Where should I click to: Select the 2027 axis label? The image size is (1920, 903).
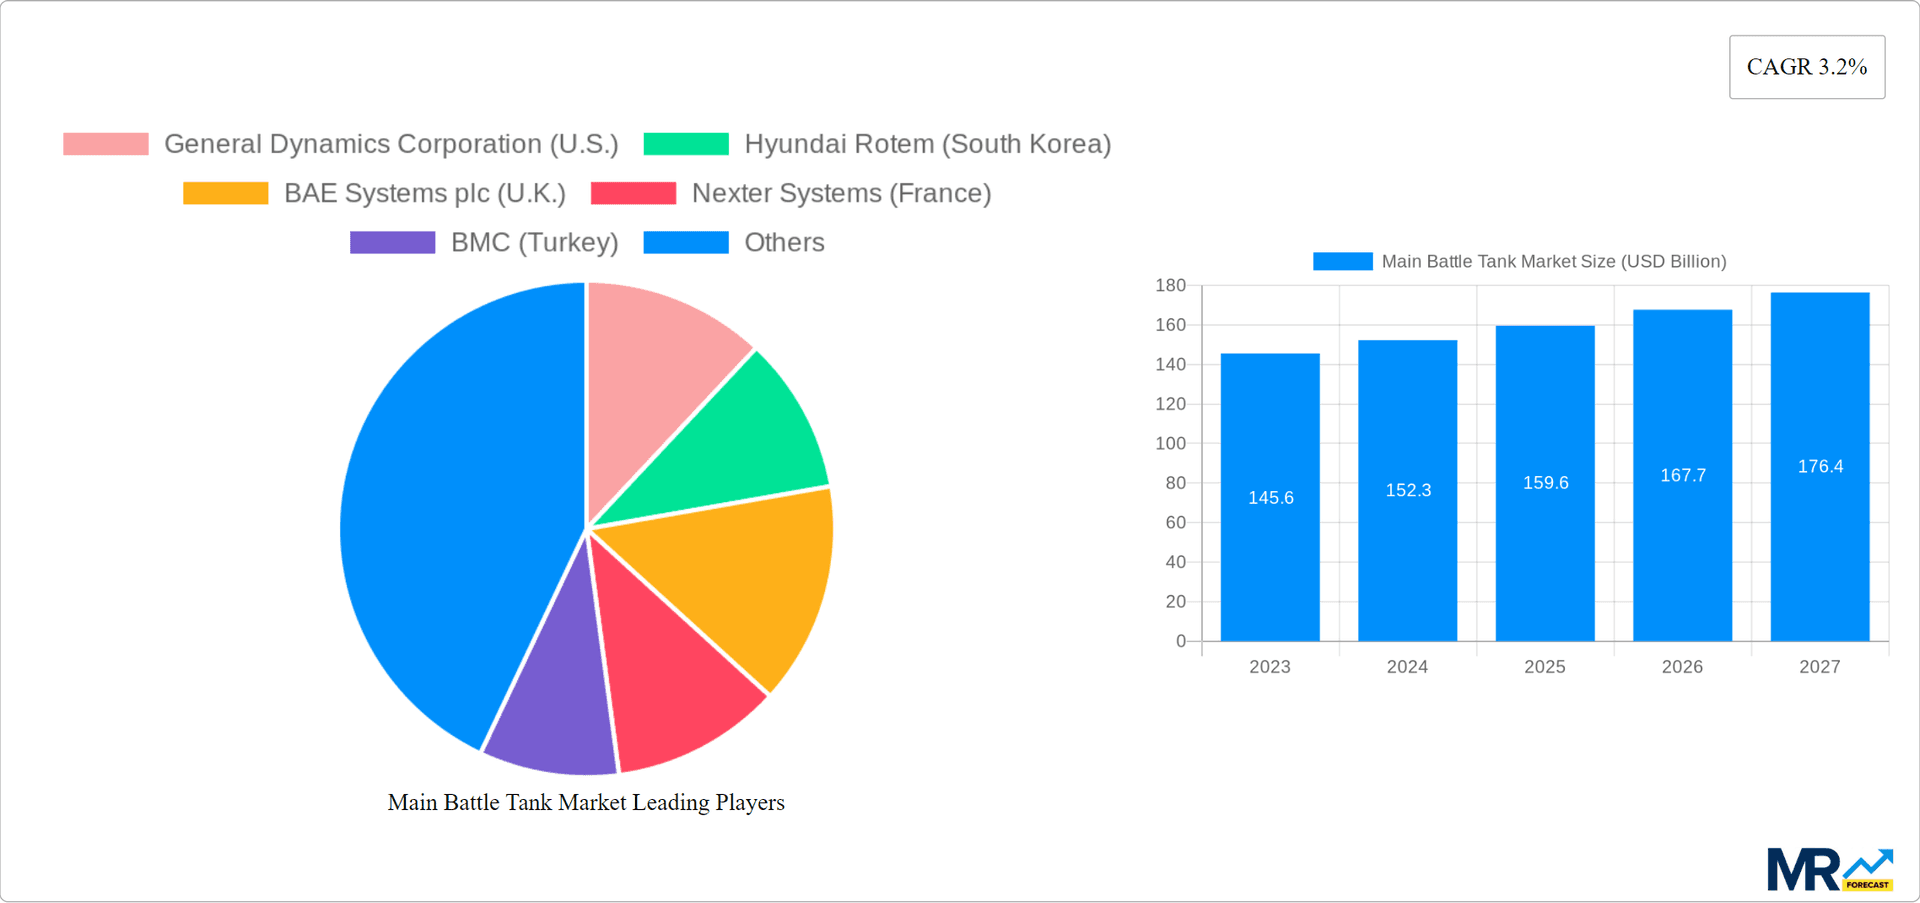[x=1820, y=666]
